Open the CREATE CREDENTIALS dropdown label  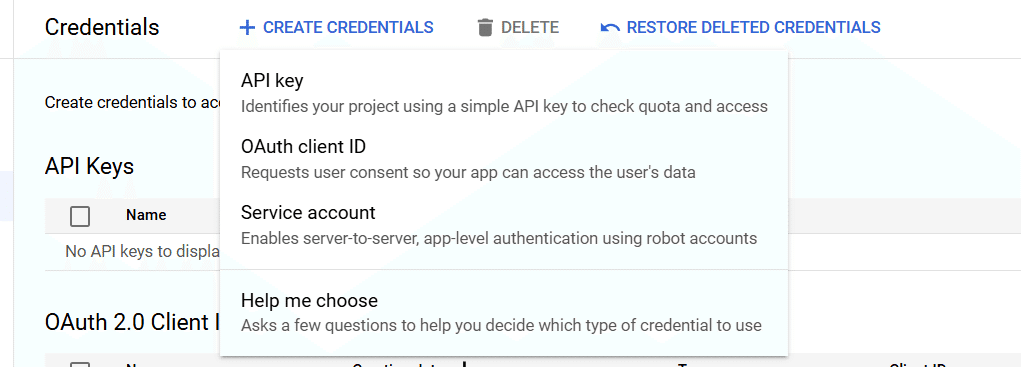pos(348,27)
